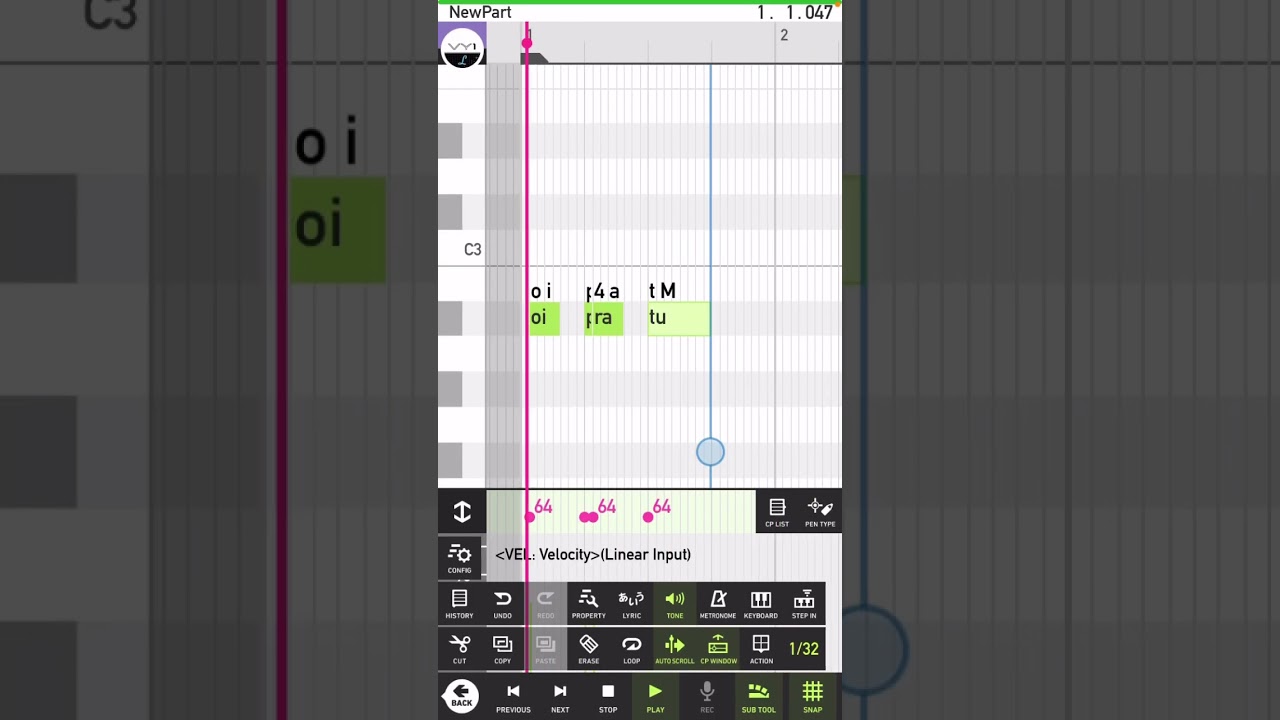Stop playback
The image size is (1280, 720).
click(x=608, y=697)
